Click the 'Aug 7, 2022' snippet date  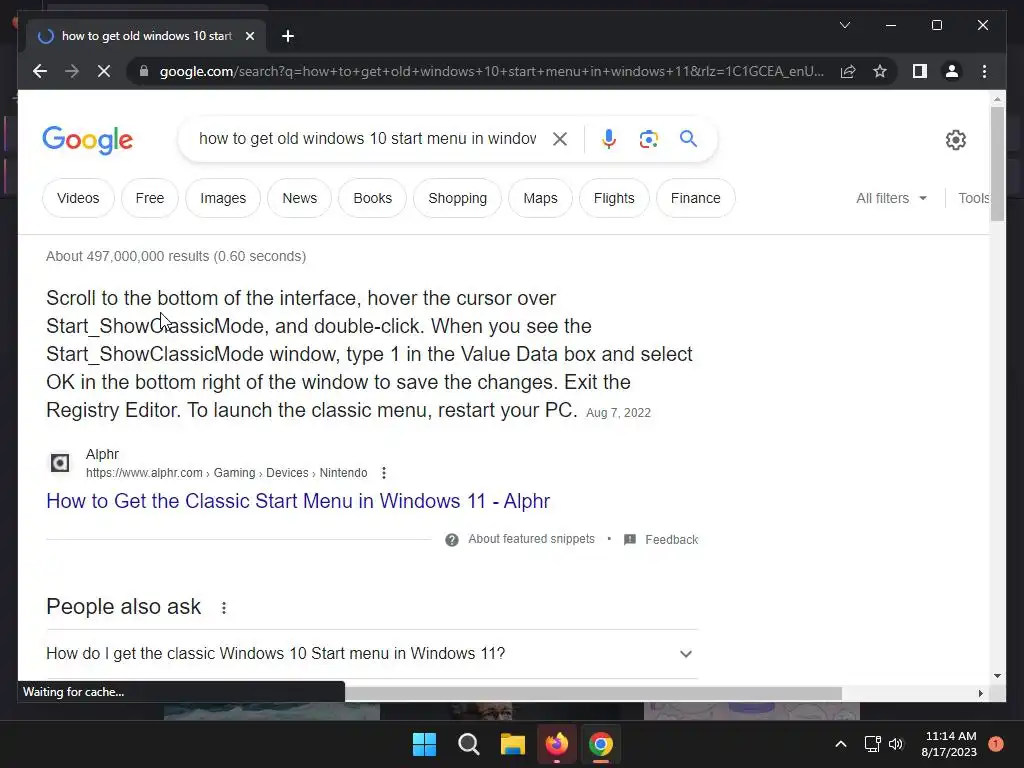[x=618, y=413]
